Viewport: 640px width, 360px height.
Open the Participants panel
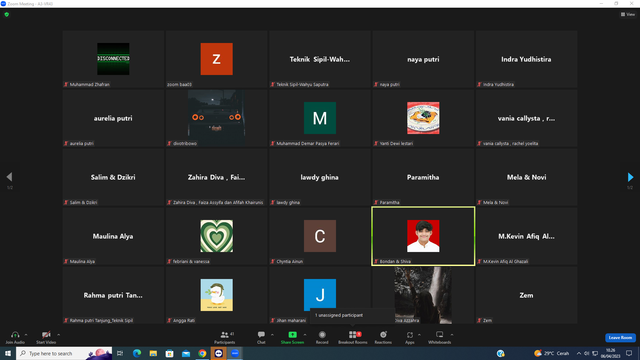coord(224,337)
